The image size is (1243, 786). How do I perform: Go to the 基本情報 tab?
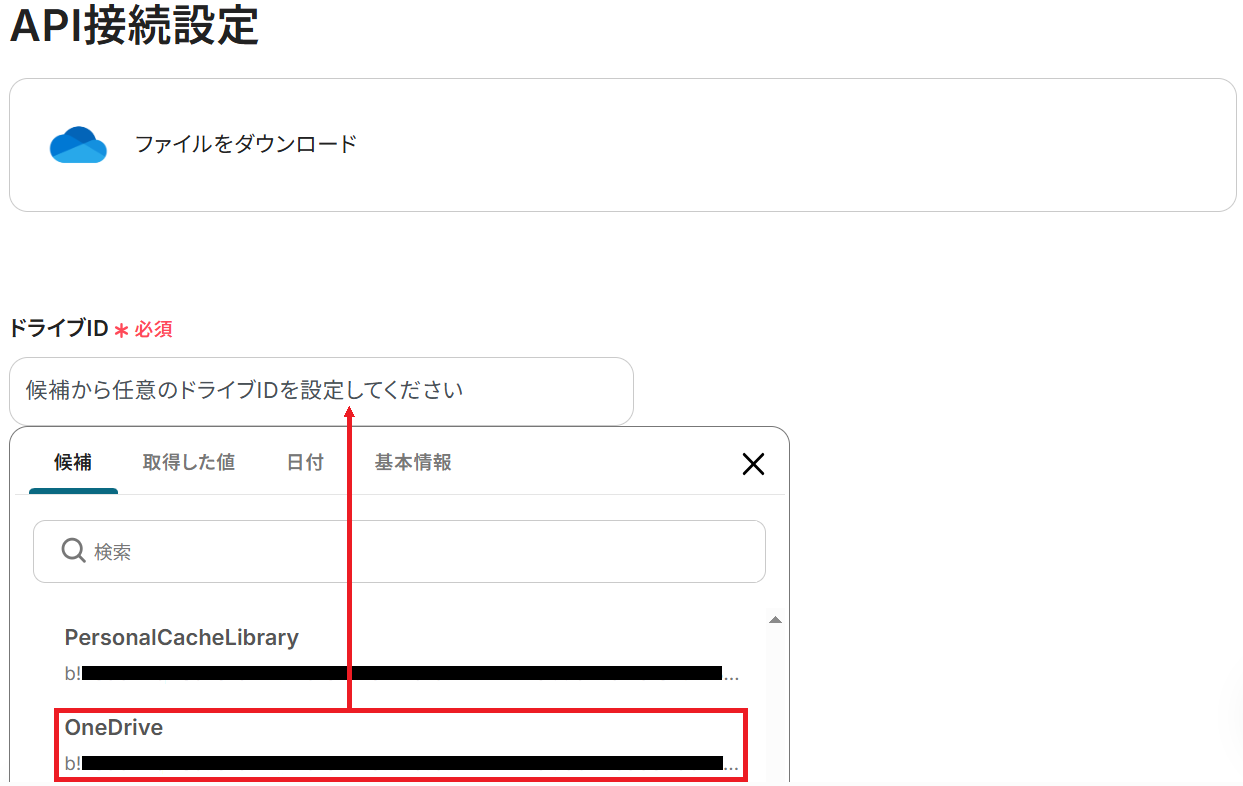point(413,462)
